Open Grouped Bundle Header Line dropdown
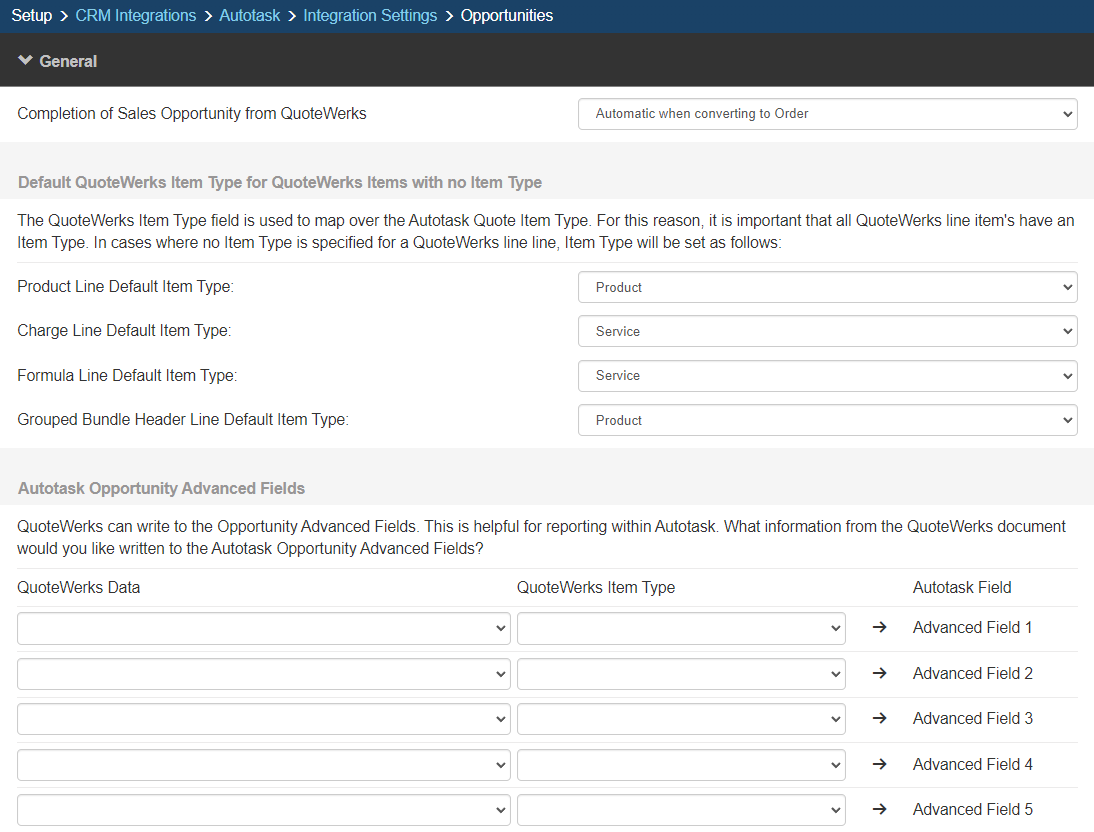The image size is (1094, 832). click(827, 421)
